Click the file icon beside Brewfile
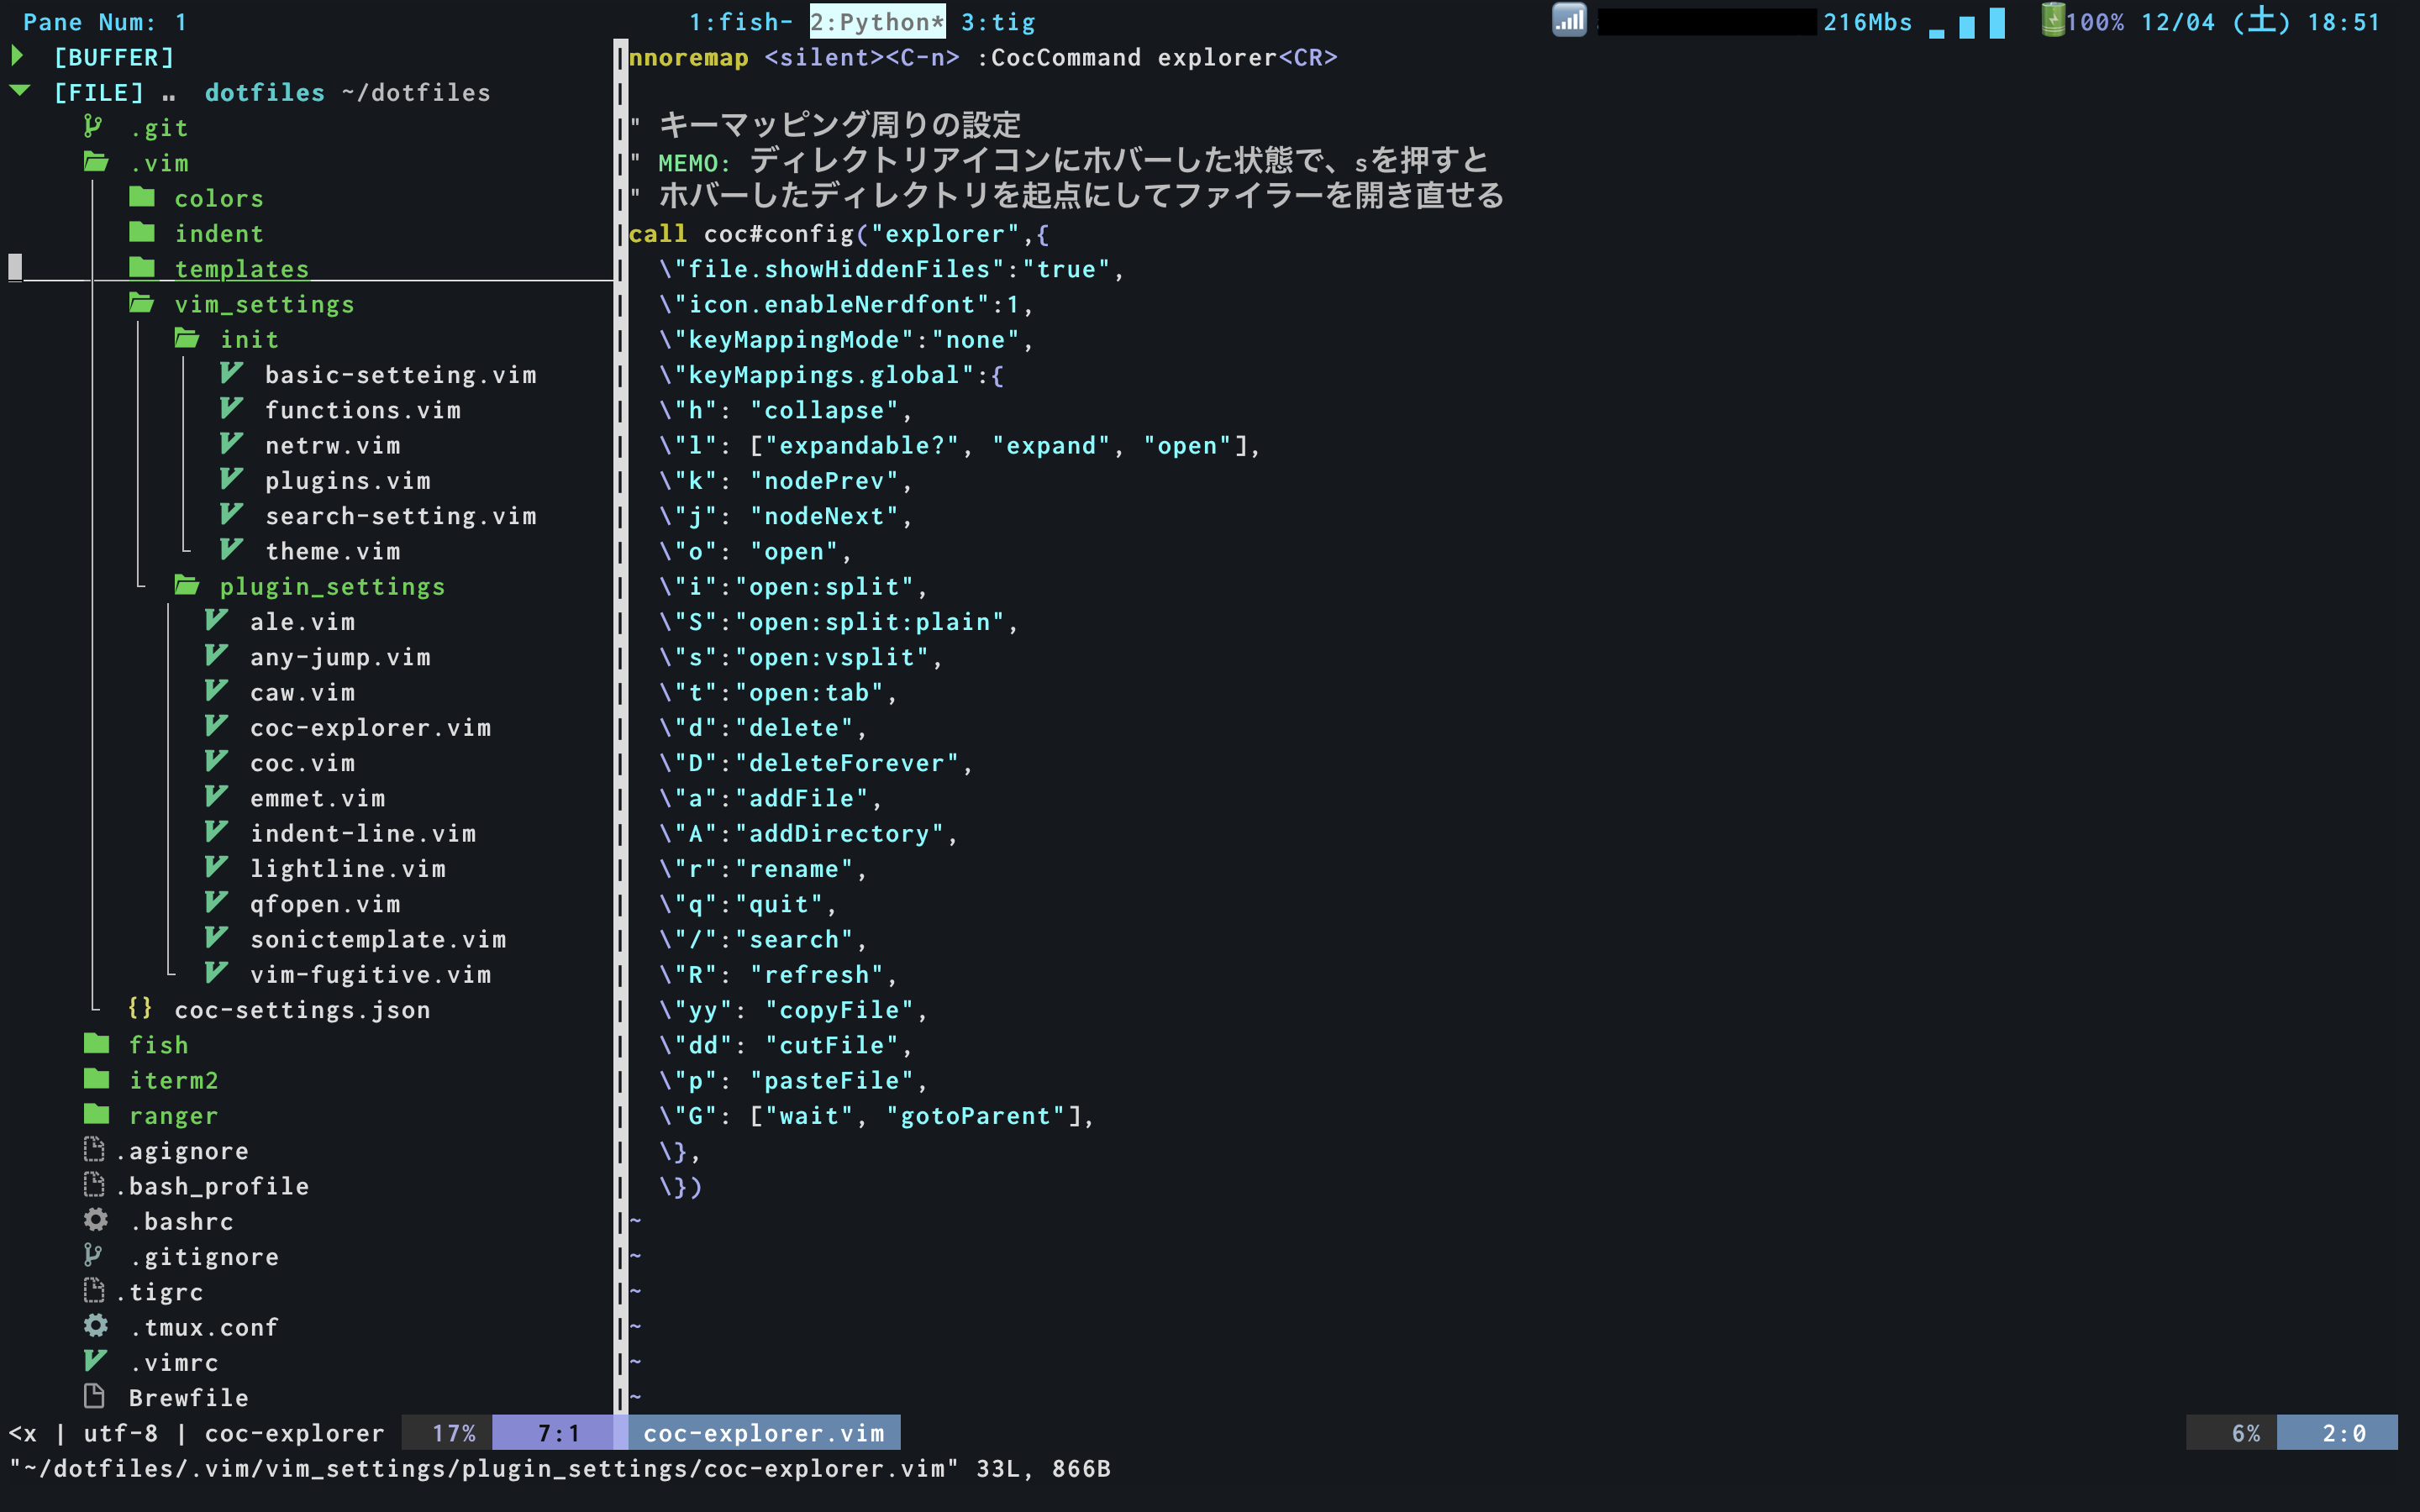 (x=95, y=1397)
